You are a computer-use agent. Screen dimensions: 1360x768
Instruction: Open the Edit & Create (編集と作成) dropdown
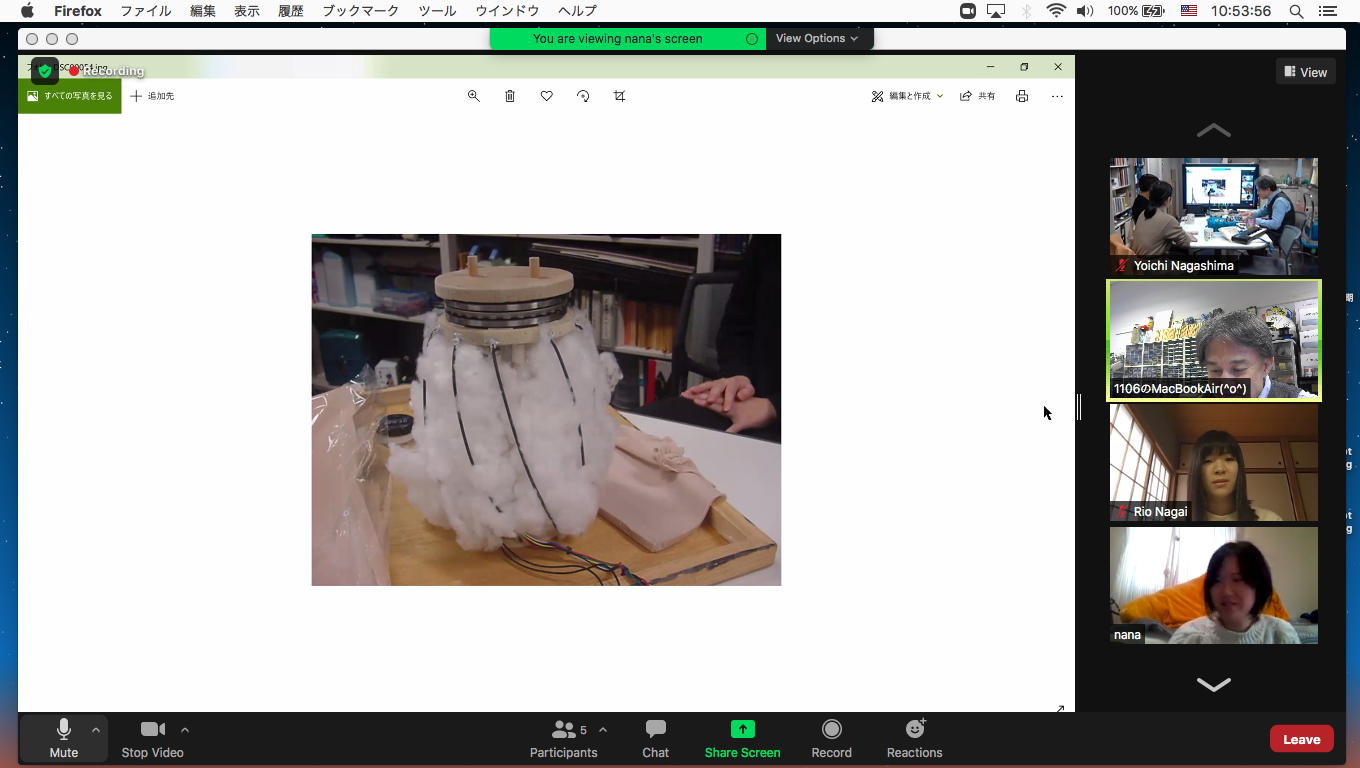[907, 96]
